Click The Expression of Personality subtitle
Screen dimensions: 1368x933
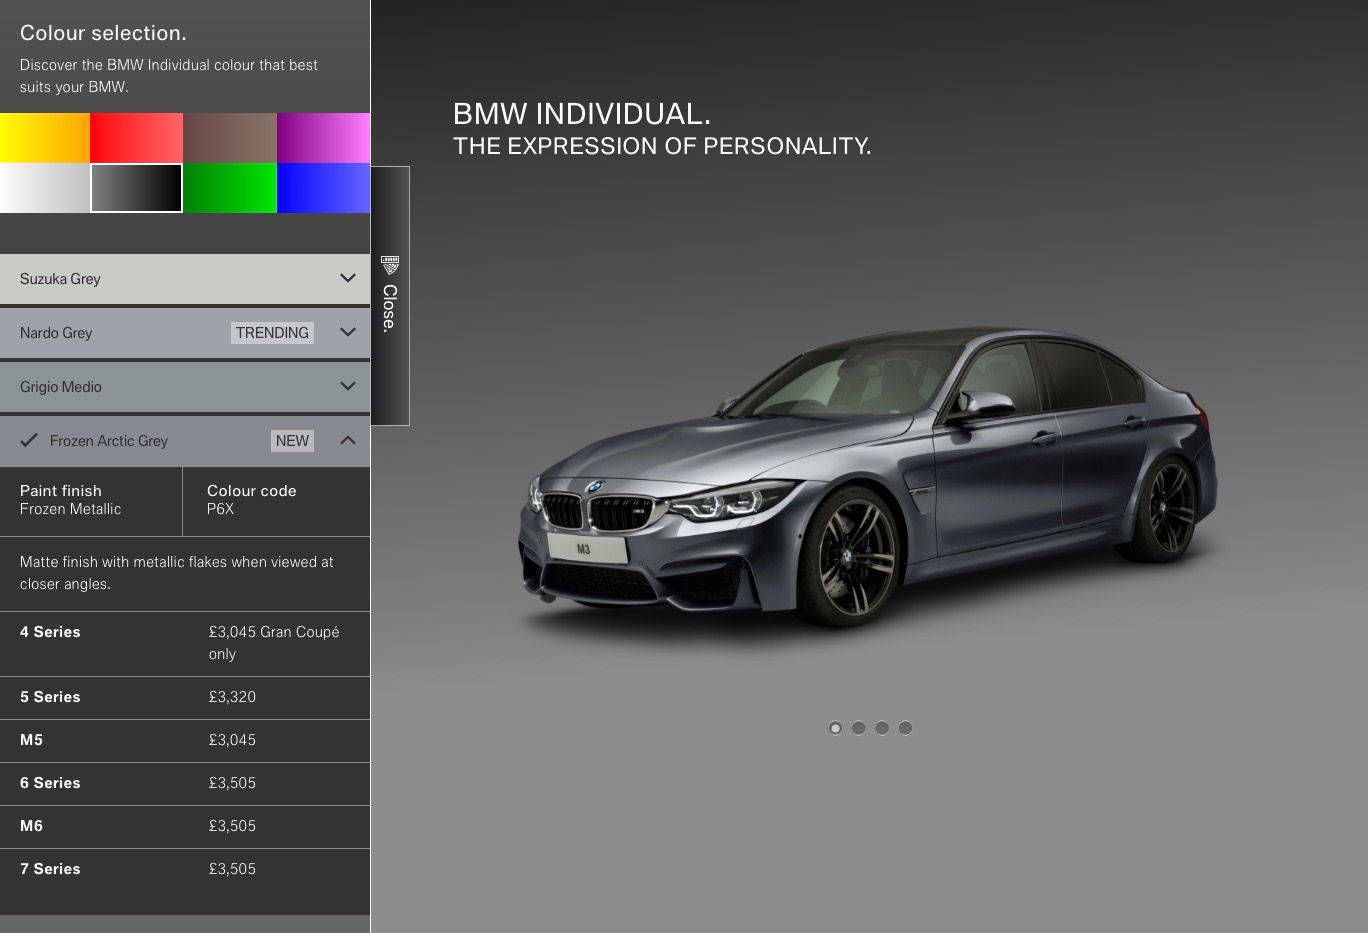point(662,146)
